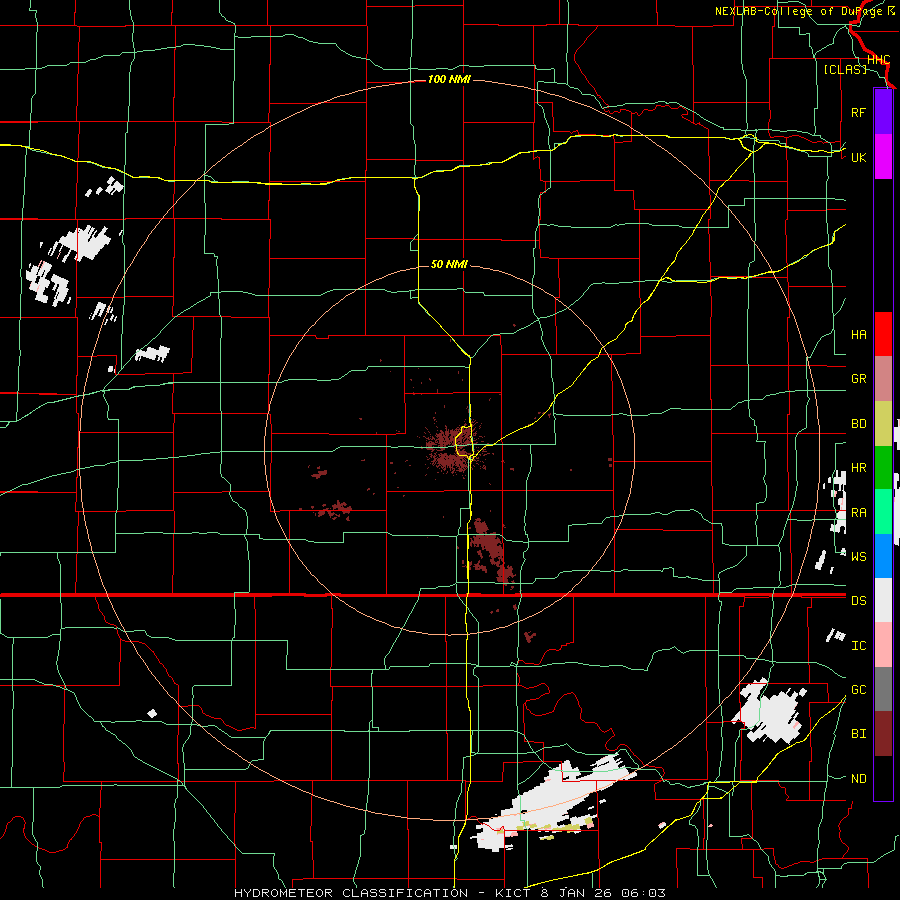The height and width of the screenshot is (900, 900).
Task: Click the brown BI legend swatch
Action: point(883,734)
